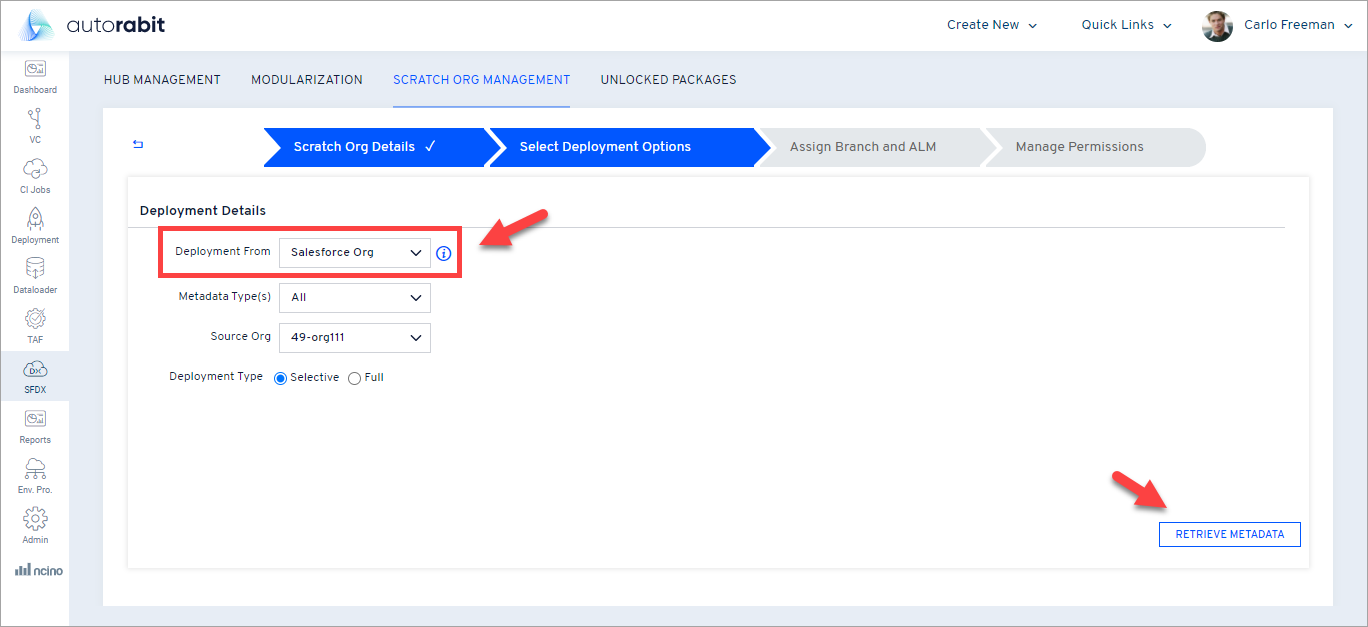The width and height of the screenshot is (1368, 627).
Task: Click the back arrow above the wizard steps
Action: 137,144
